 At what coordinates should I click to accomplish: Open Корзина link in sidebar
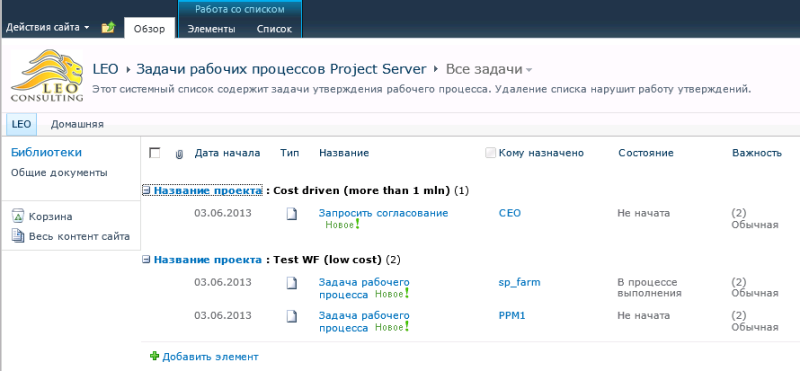coord(51,216)
